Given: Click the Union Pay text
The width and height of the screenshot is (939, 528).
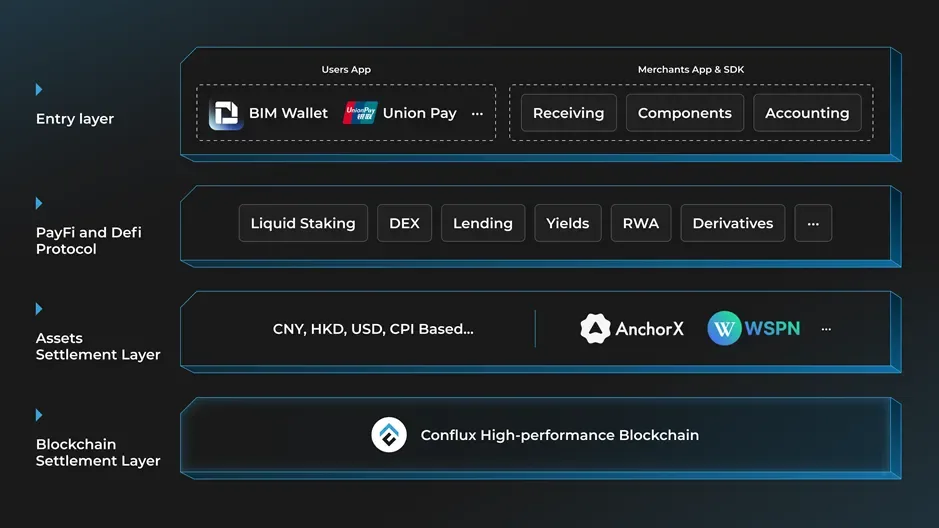Looking at the screenshot, I should [420, 113].
